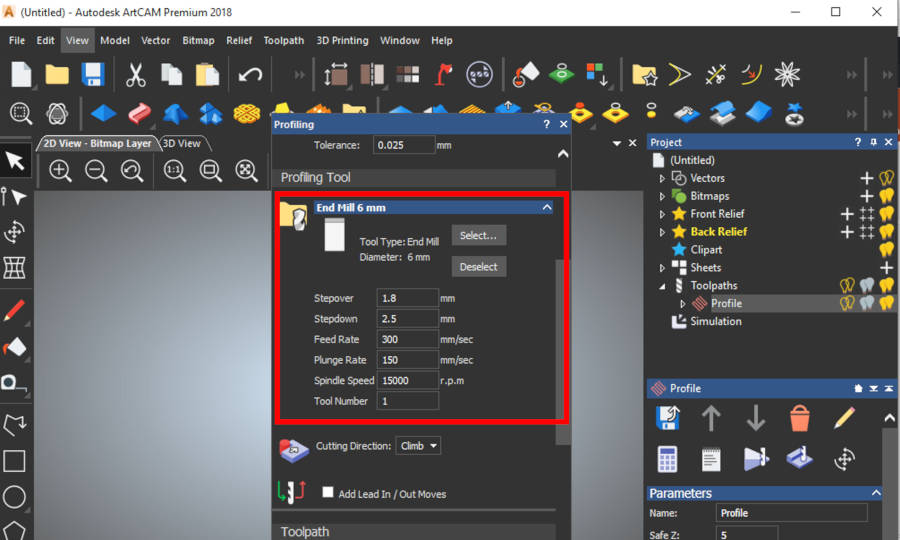This screenshot has height=540, width=900.
Task: Click the toolpath summary notepad icon
Action: coord(711,459)
